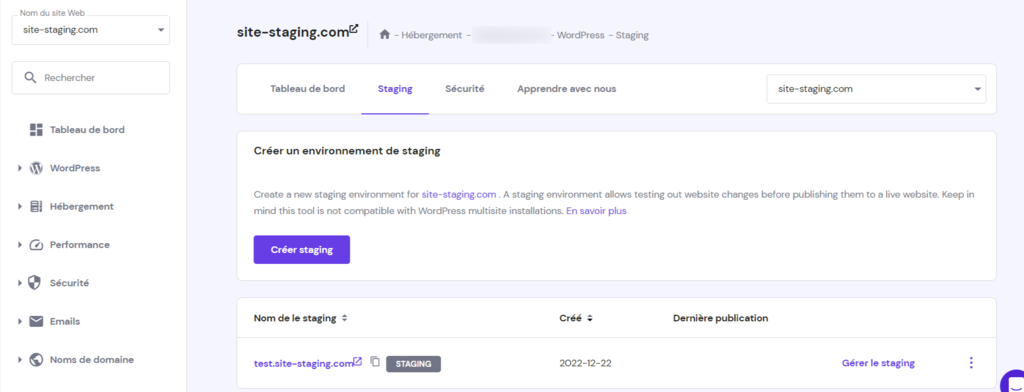The image size is (1024, 392).
Task: Click the Hébergement server icon in sidebar
Action: [36, 206]
